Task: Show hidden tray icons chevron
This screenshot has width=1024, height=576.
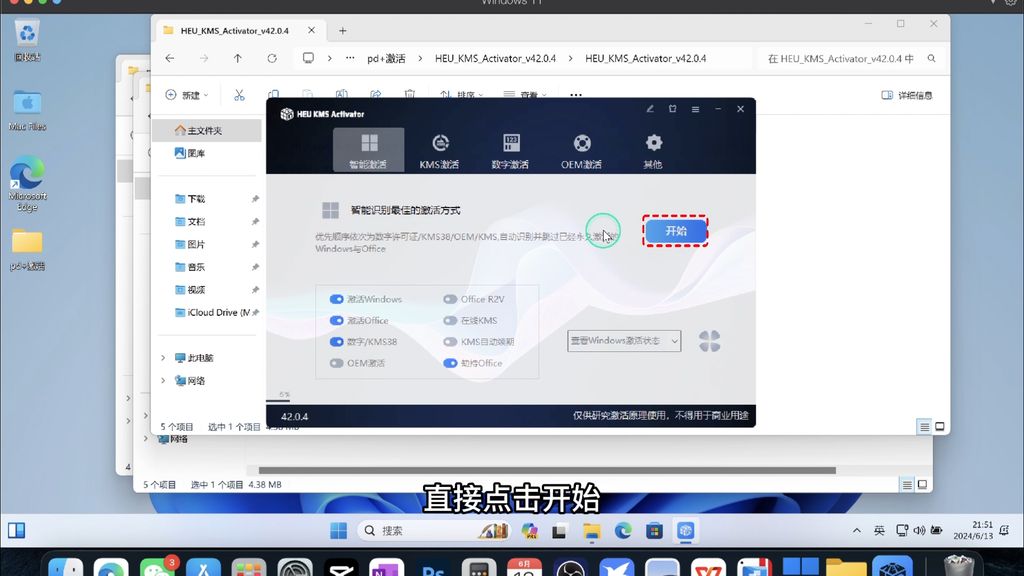Action: coord(857,531)
